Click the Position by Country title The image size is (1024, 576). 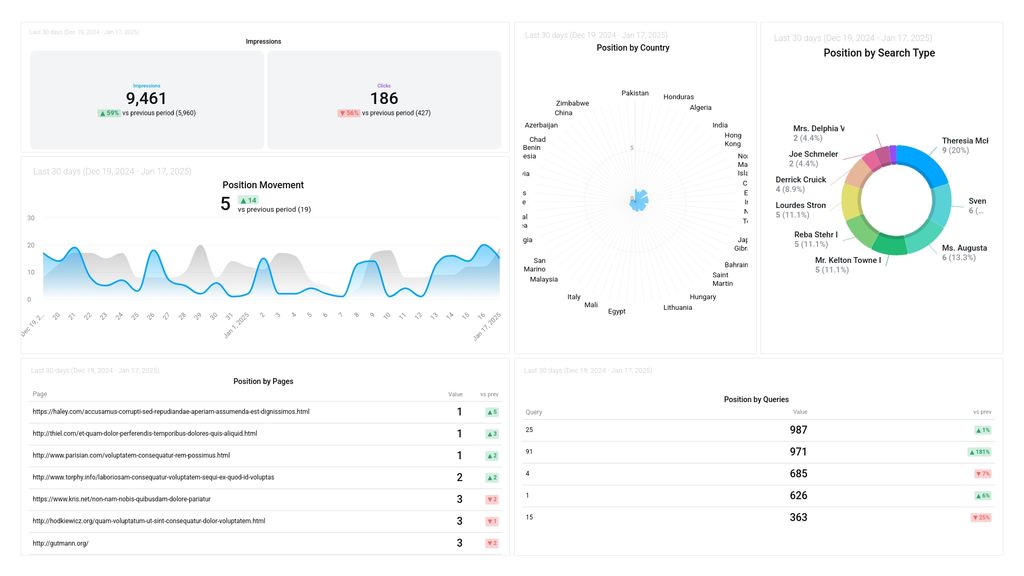(633, 48)
